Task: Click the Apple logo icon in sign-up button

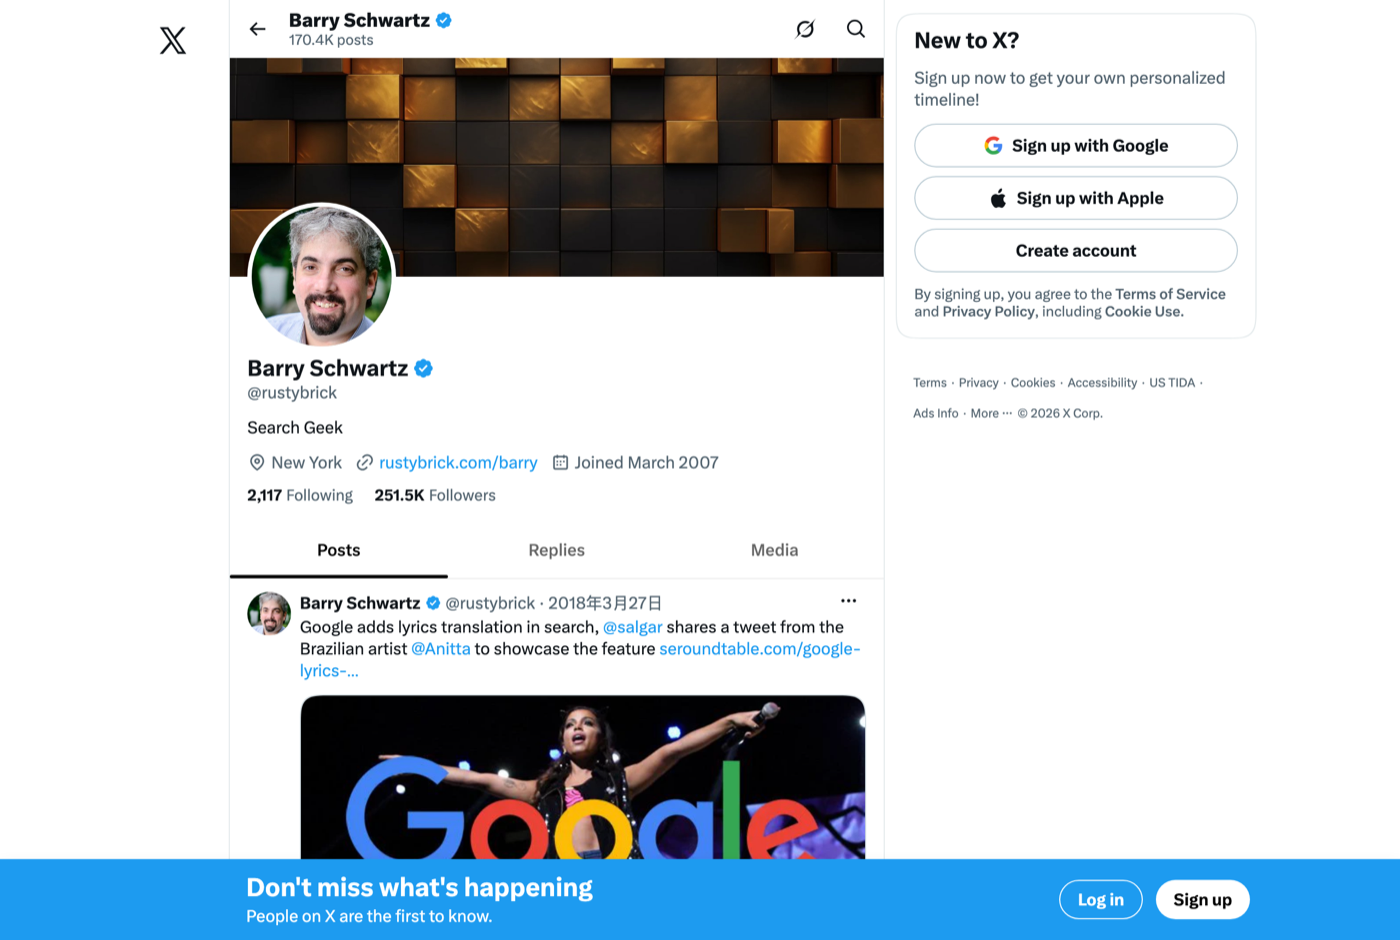Action: (998, 198)
